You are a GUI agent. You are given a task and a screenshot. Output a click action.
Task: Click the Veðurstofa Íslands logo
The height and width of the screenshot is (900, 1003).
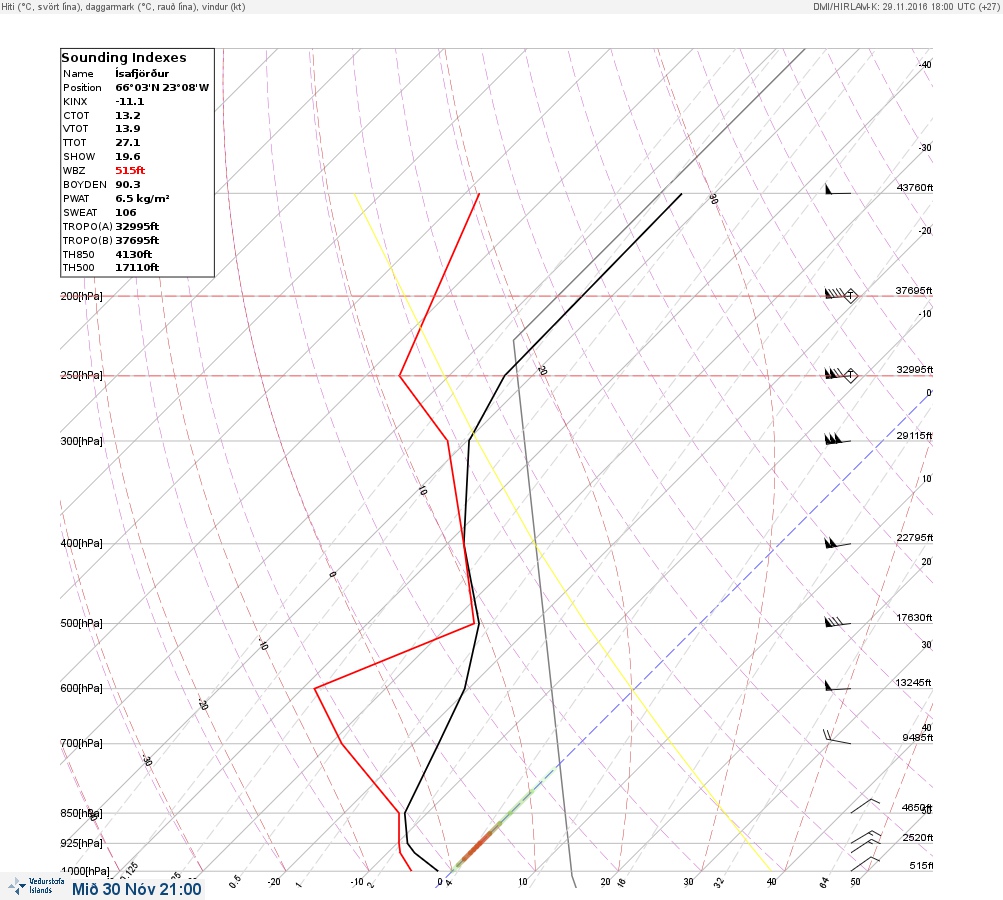(36, 886)
